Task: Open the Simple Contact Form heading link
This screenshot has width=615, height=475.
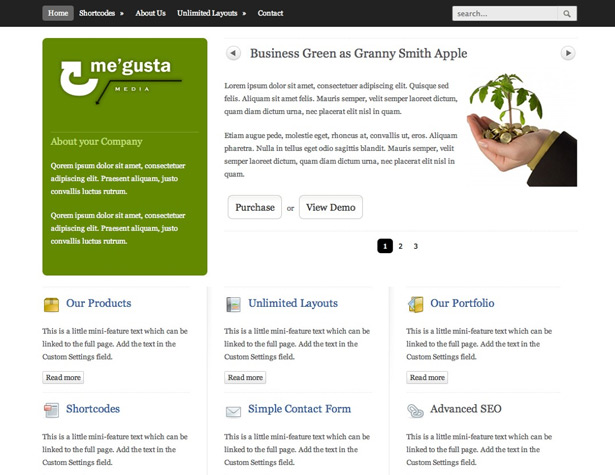Action: pyautogui.click(x=299, y=409)
